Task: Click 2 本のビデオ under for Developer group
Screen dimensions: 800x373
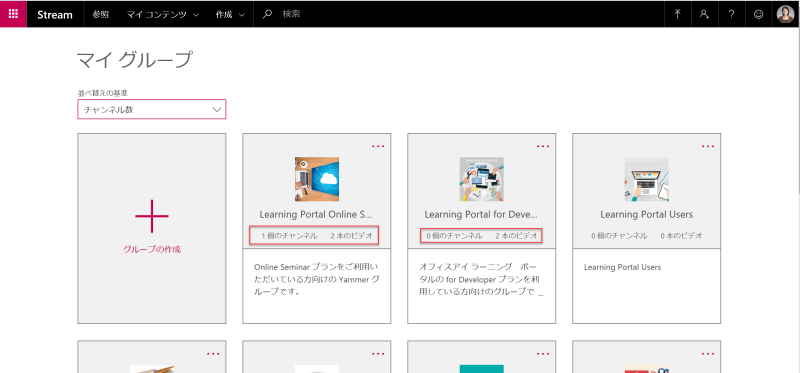Action: click(x=516, y=236)
